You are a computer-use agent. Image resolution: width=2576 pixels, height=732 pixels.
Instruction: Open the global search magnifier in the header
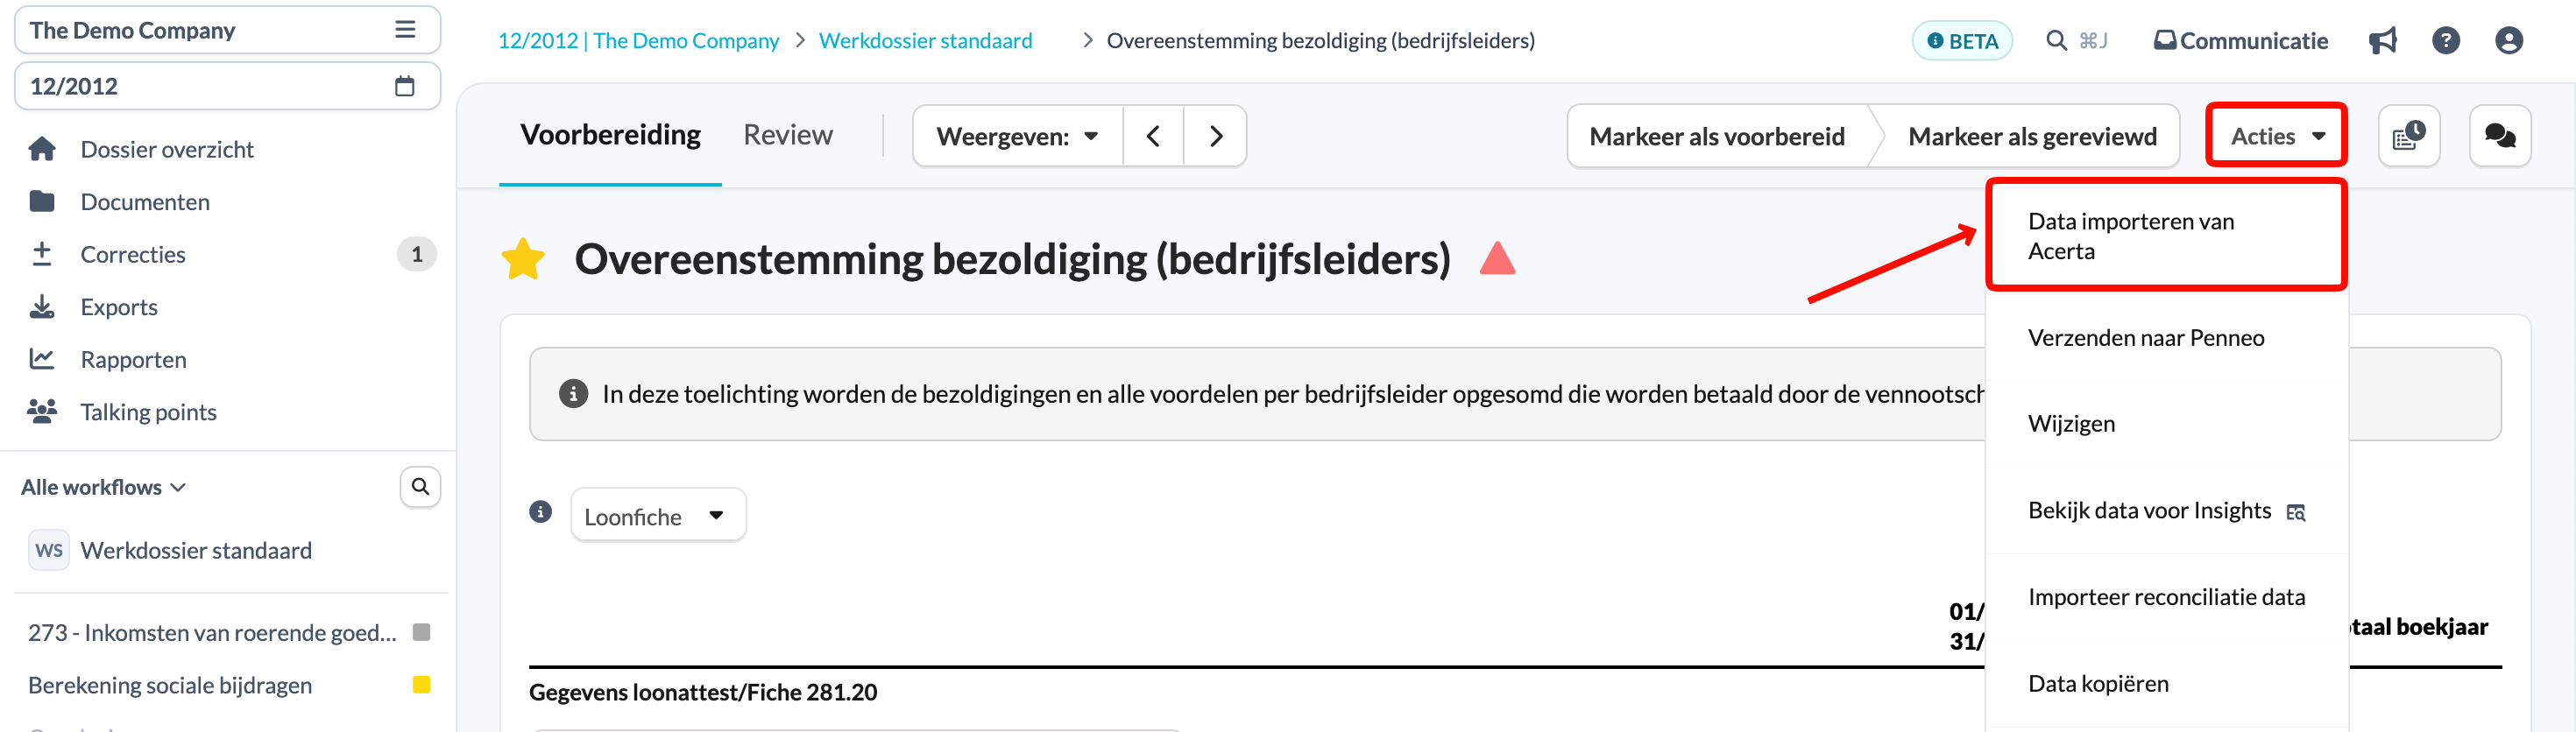point(2056,40)
